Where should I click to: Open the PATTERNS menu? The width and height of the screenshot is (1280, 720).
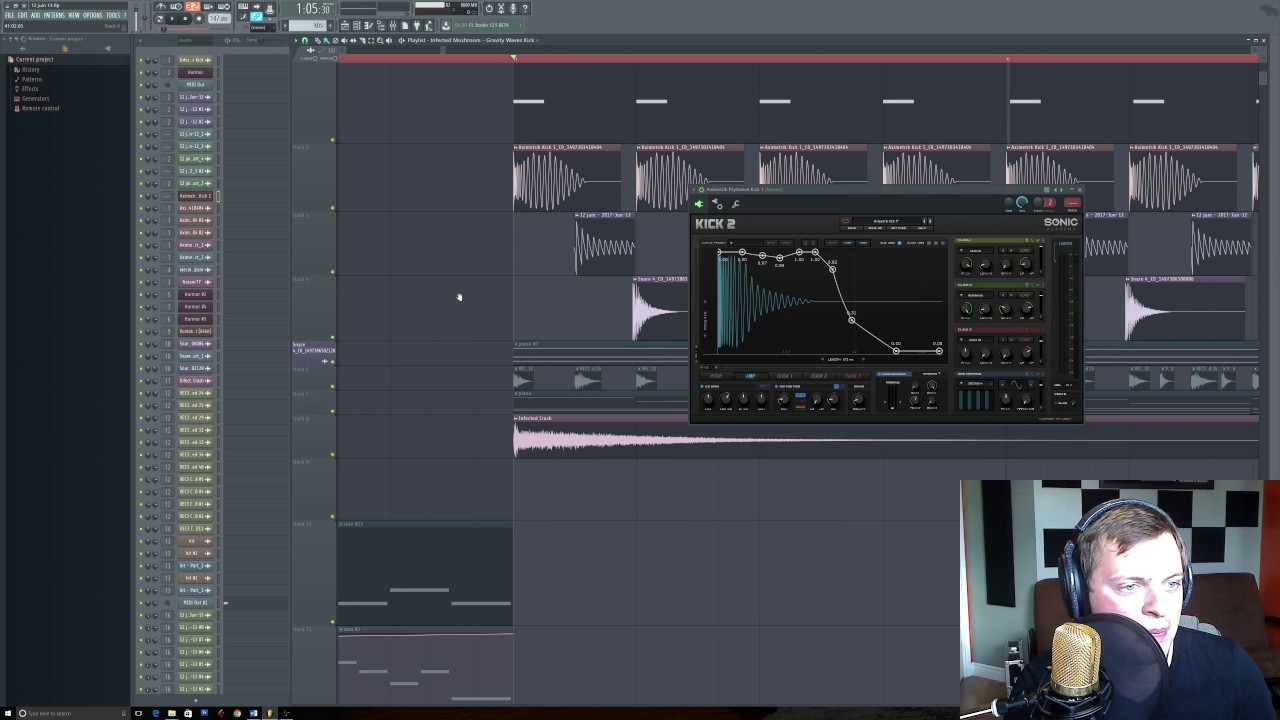(53, 15)
